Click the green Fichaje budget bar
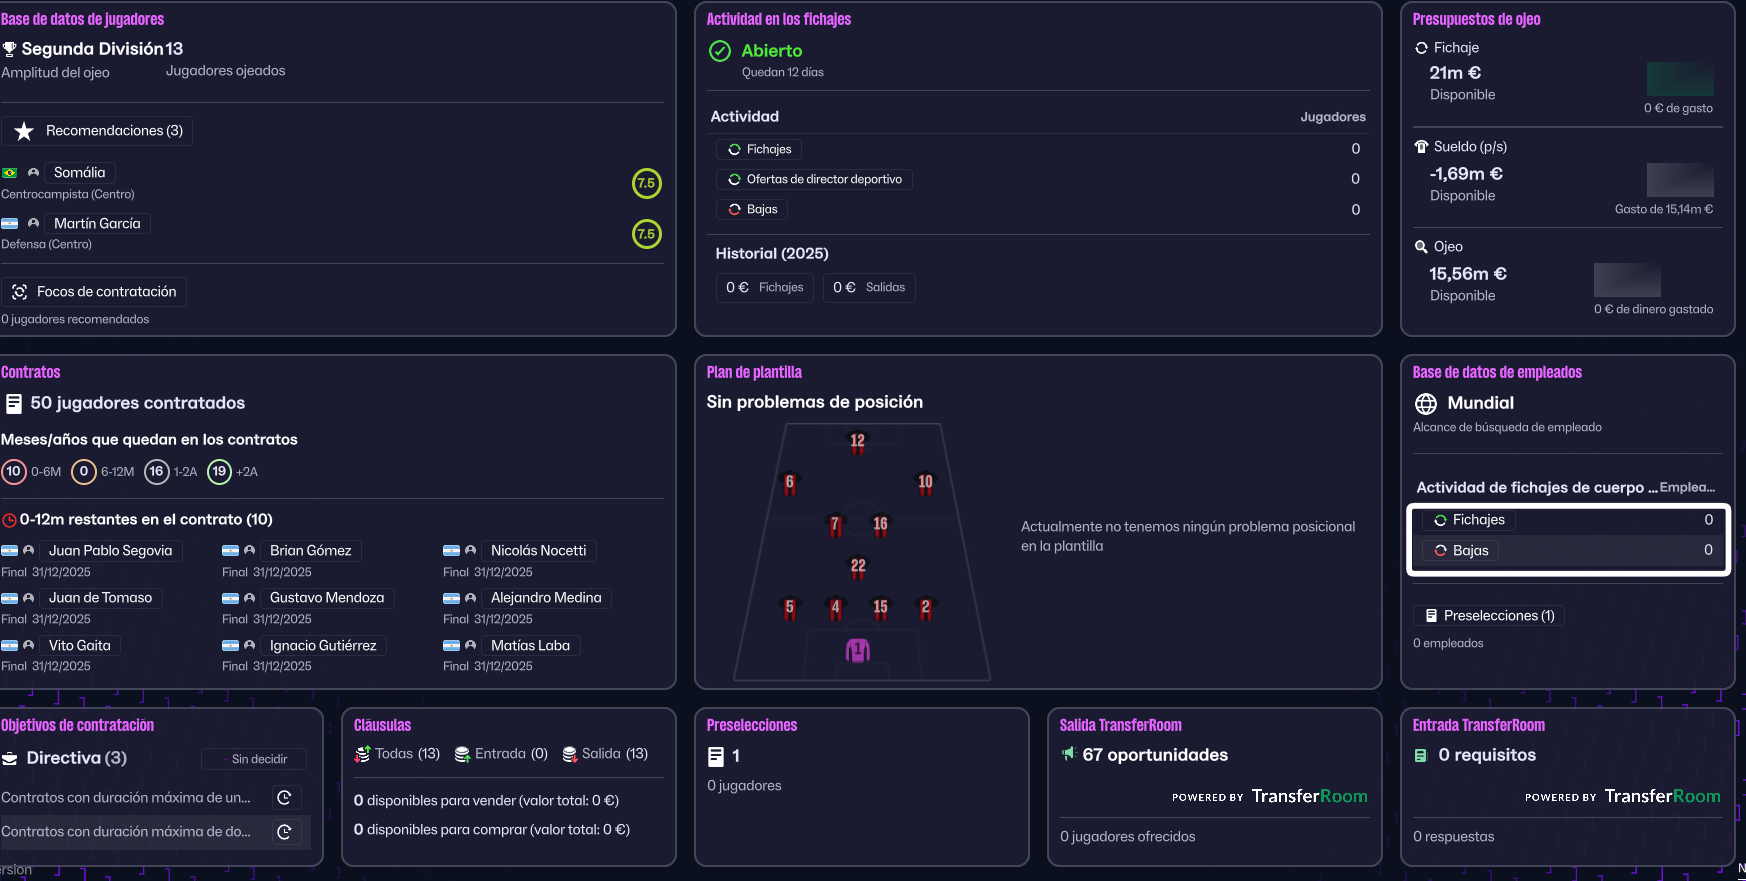Viewport: 1746px width, 881px height. [1680, 79]
